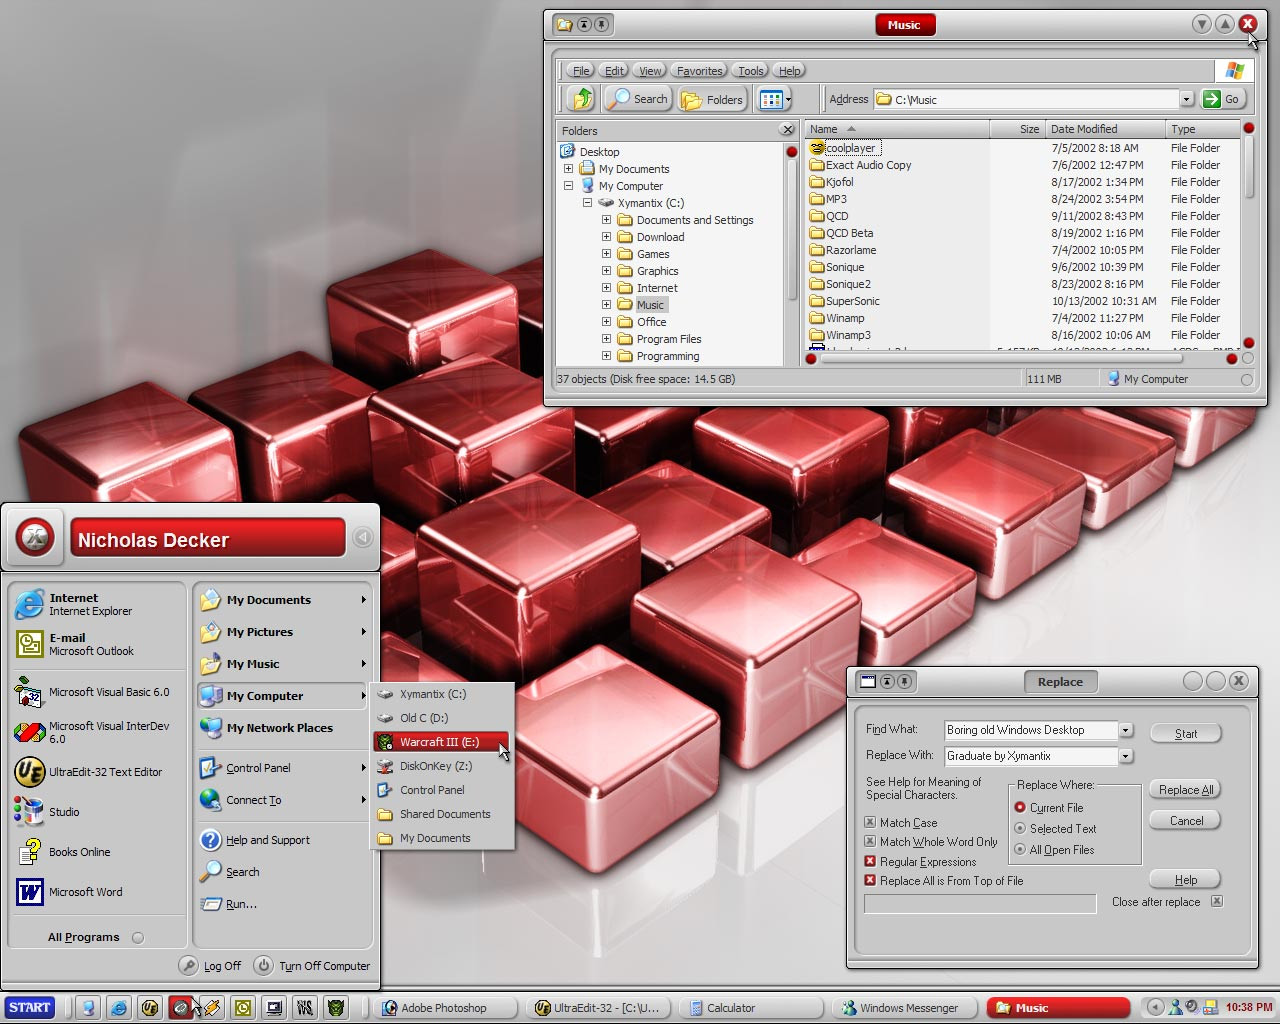
Task: Open the Replace With dropdown arrow
Action: (x=1126, y=756)
